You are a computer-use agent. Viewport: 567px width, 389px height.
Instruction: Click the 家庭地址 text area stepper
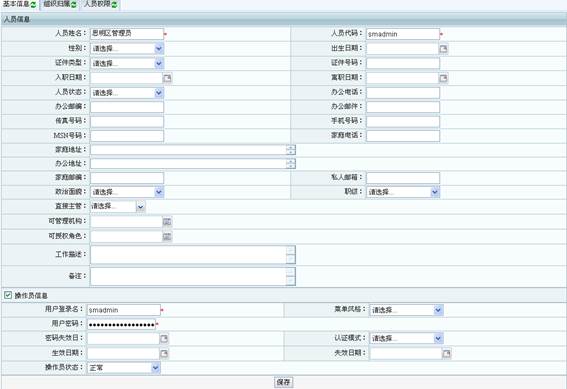[x=290, y=150]
